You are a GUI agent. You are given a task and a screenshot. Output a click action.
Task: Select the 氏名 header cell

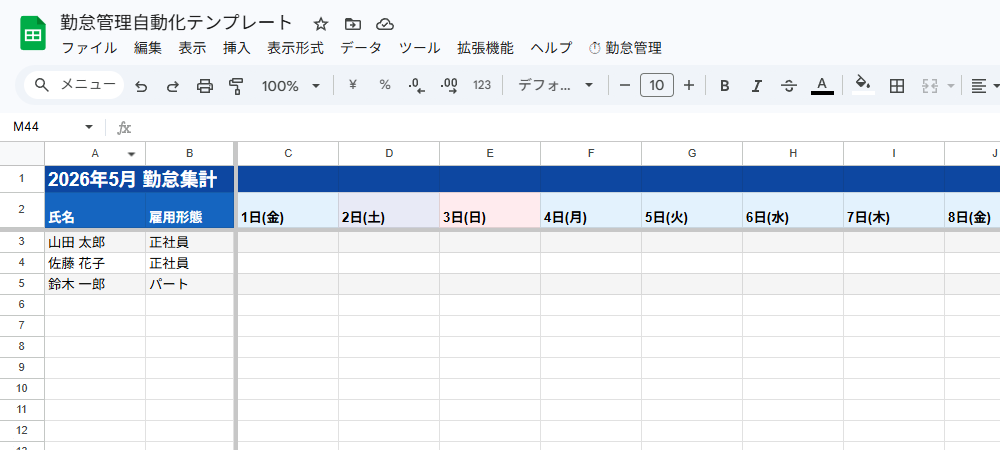point(95,210)
